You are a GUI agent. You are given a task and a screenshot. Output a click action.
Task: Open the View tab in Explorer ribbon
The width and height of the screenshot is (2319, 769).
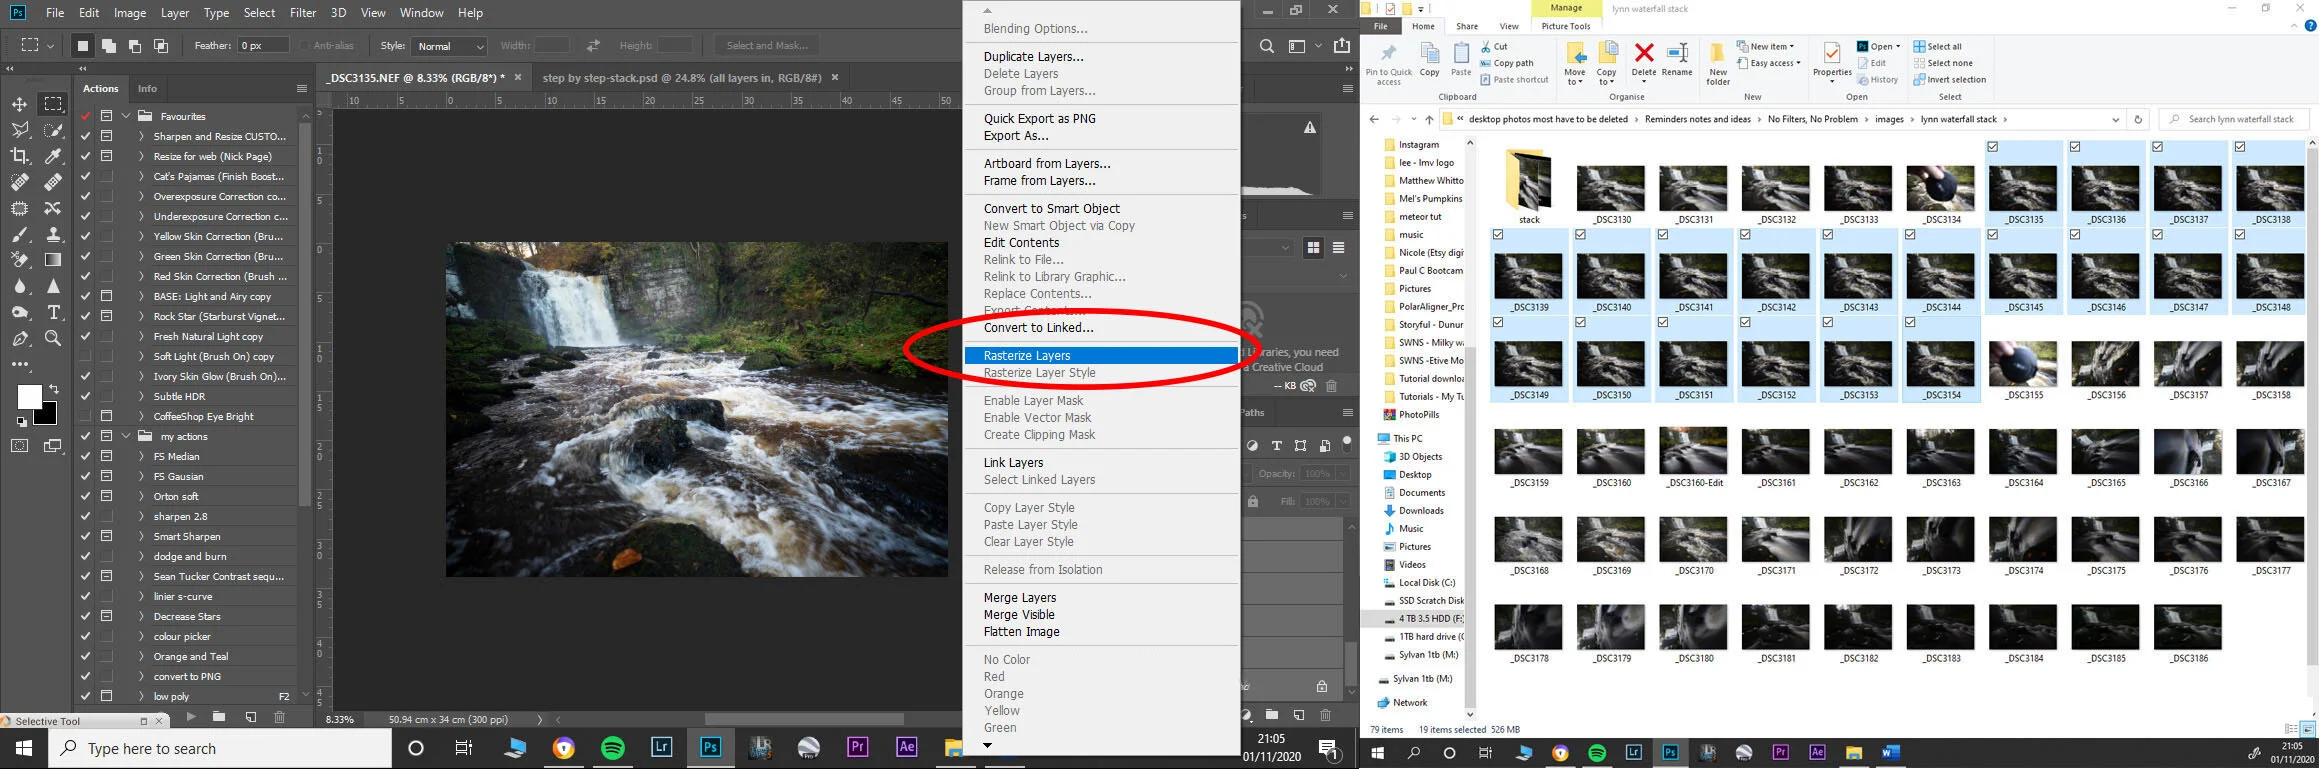coord(1509,26)
